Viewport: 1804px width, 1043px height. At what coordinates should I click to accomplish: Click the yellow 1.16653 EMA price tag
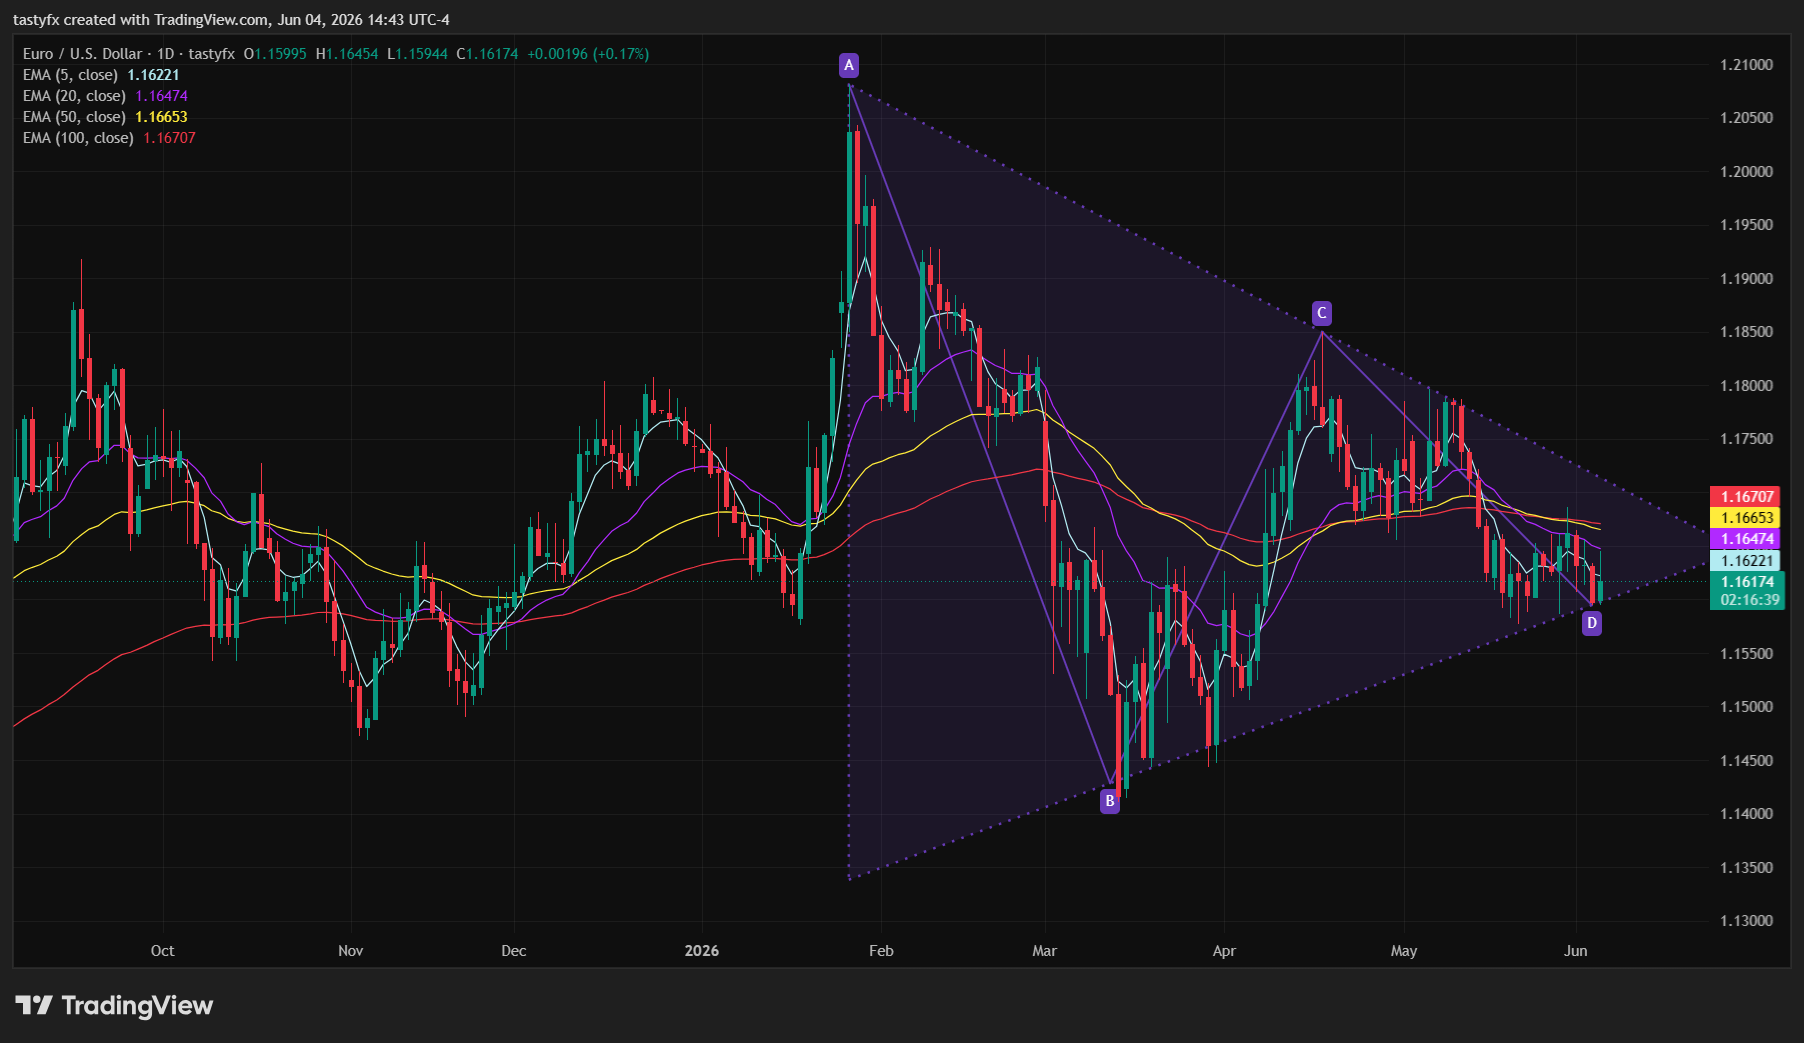(1746, 518)
